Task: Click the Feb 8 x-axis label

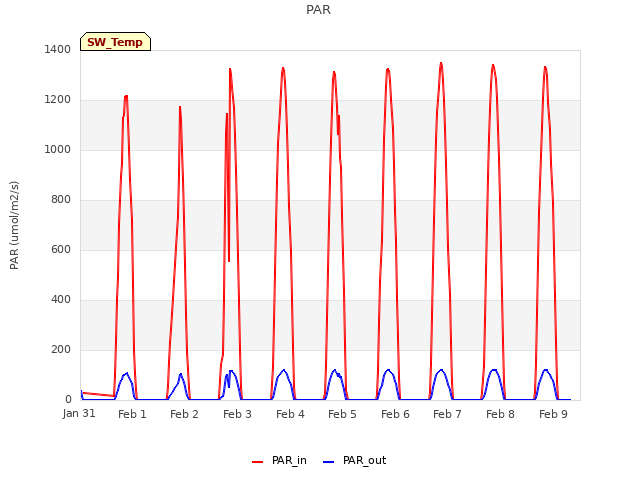Action: coord(500,414)
